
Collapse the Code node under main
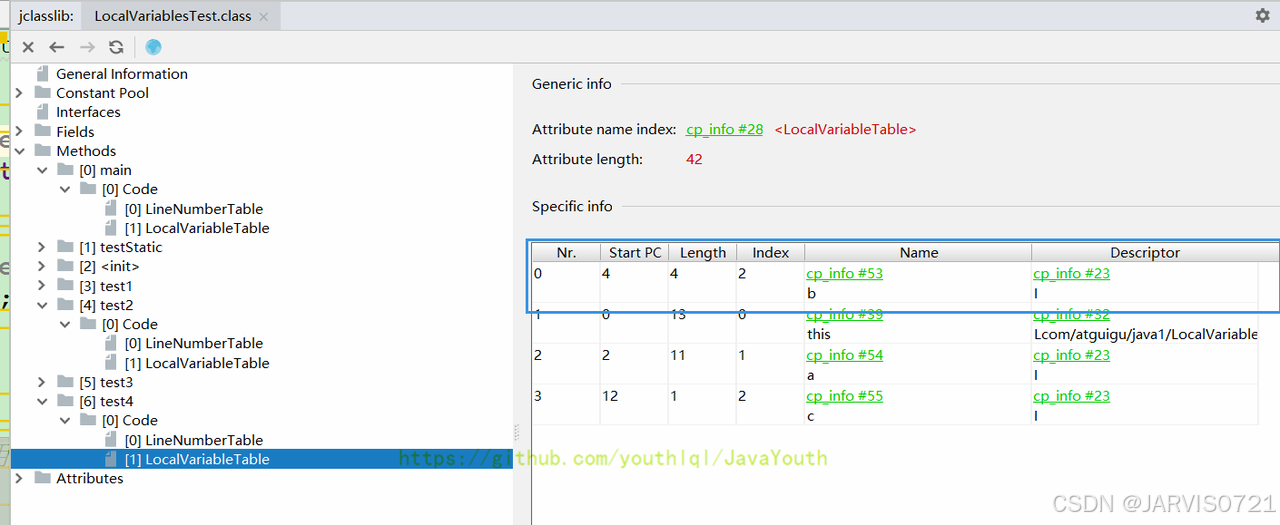[65, 189]
